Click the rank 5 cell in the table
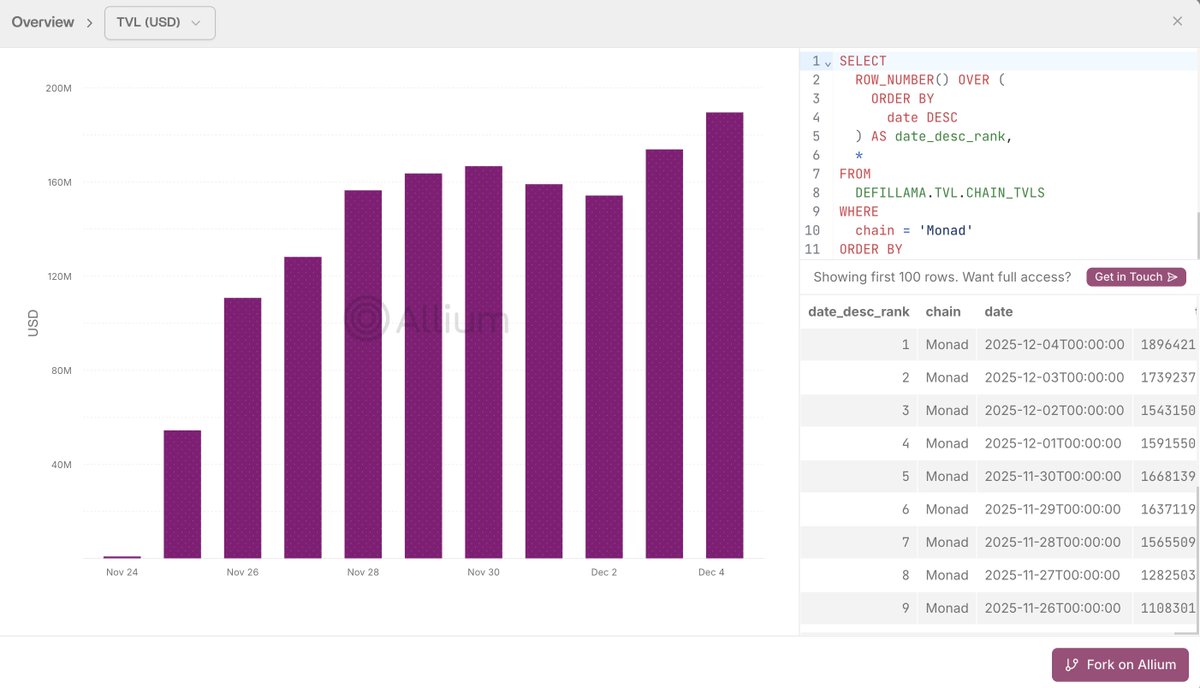The height and width of the screenshot is (688, 1200). [859, 476]
